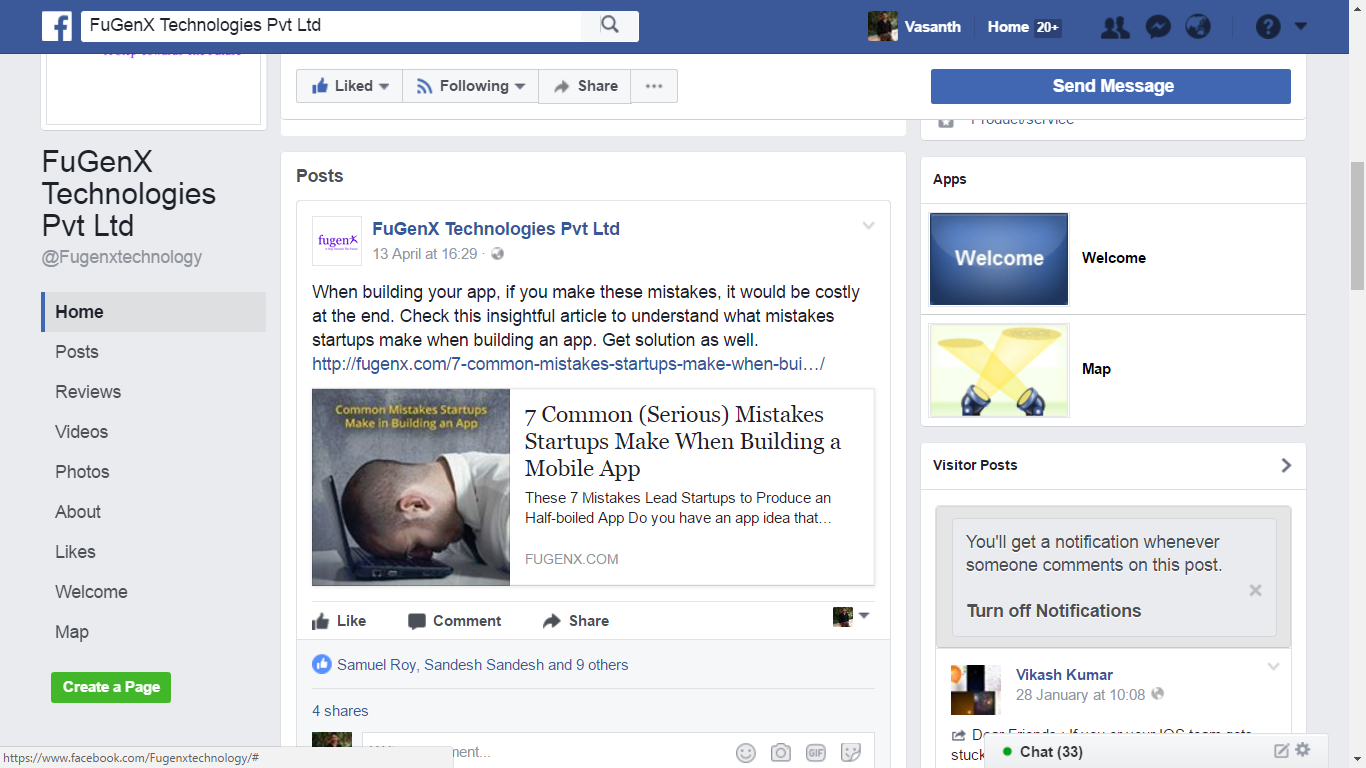Open Vikash Kumar profile link
Screen dimensions: 1366x768
[1064, 675]
